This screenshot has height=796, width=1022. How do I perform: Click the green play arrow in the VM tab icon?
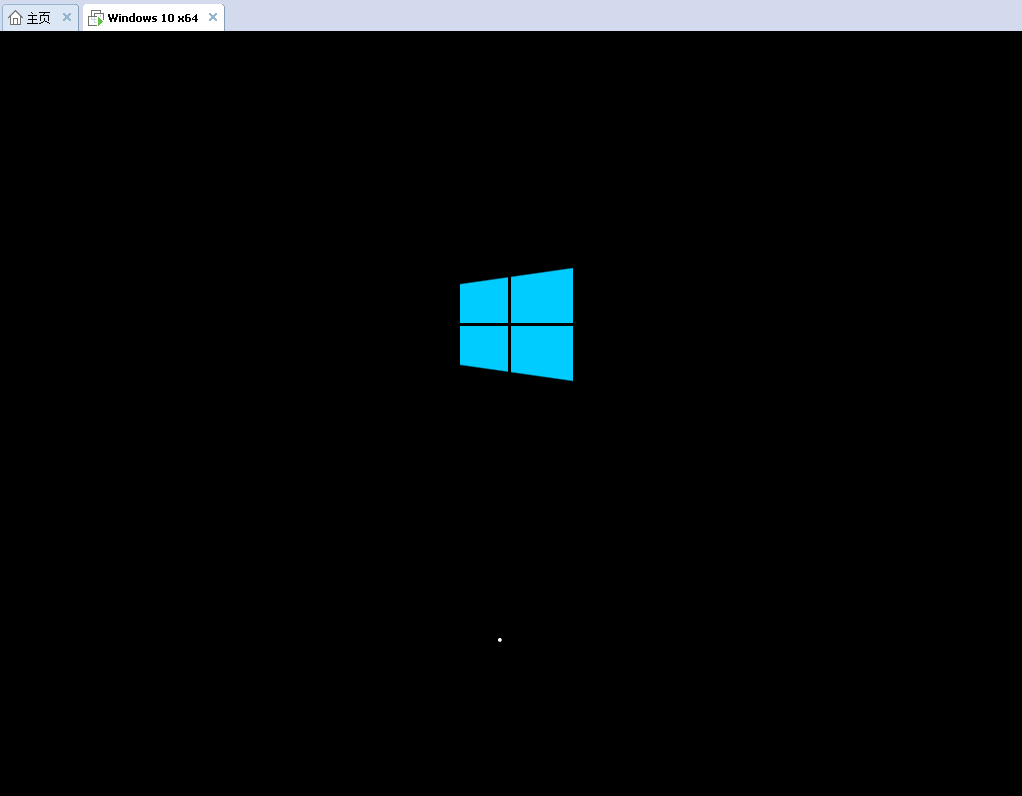click(99, 20)
